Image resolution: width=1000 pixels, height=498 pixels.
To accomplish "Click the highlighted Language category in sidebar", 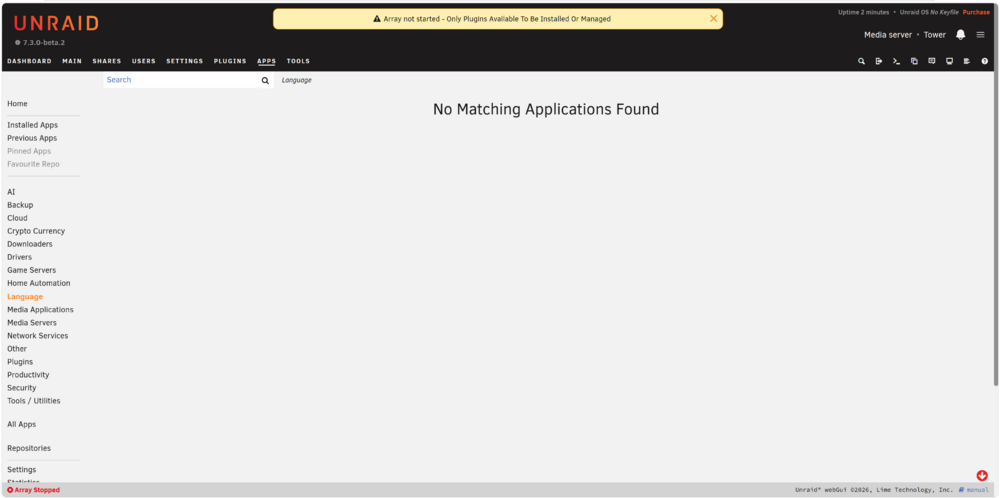I will pos(25,297).
